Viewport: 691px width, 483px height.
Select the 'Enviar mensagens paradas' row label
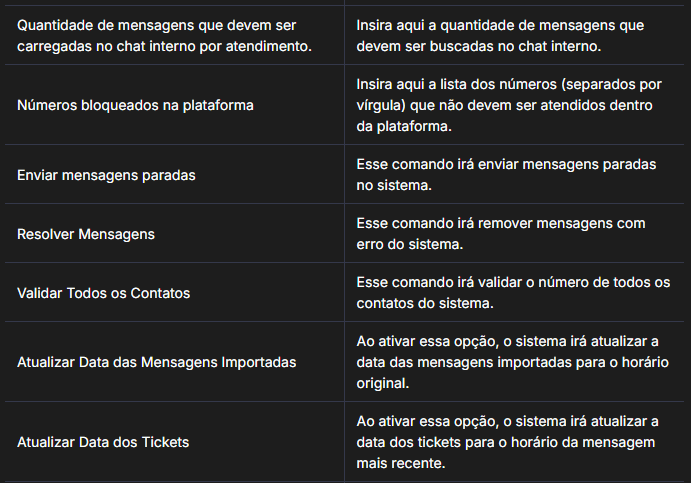coord(106,174)
